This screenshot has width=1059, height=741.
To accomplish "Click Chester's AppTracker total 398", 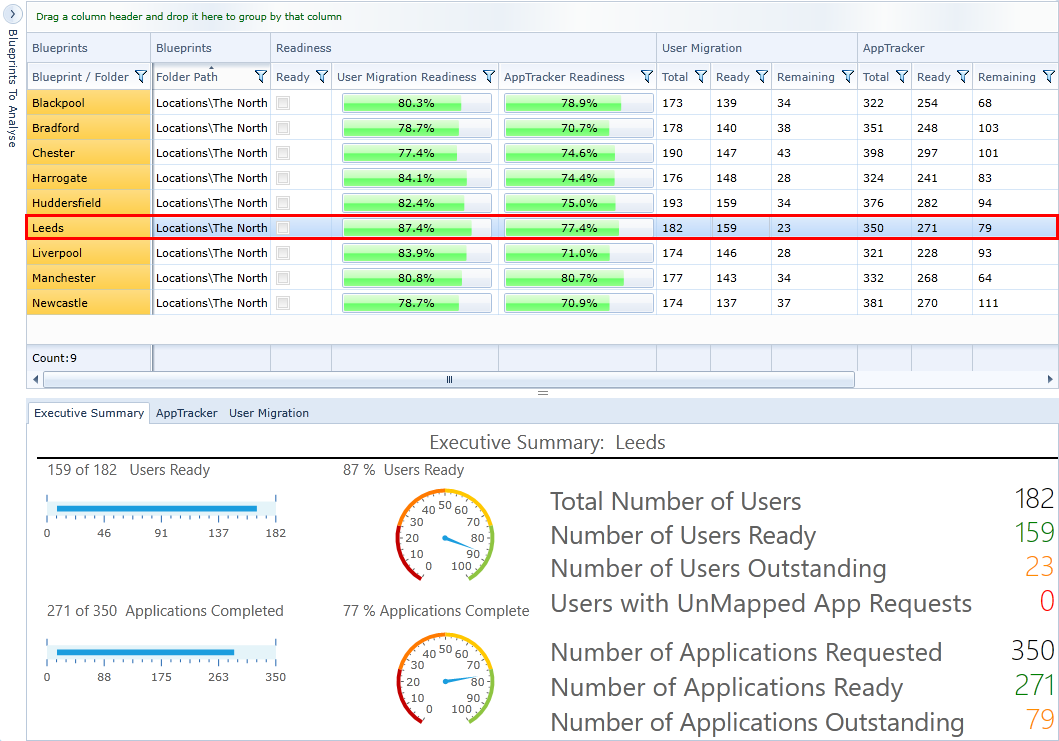I will click(x=873, y=153).
